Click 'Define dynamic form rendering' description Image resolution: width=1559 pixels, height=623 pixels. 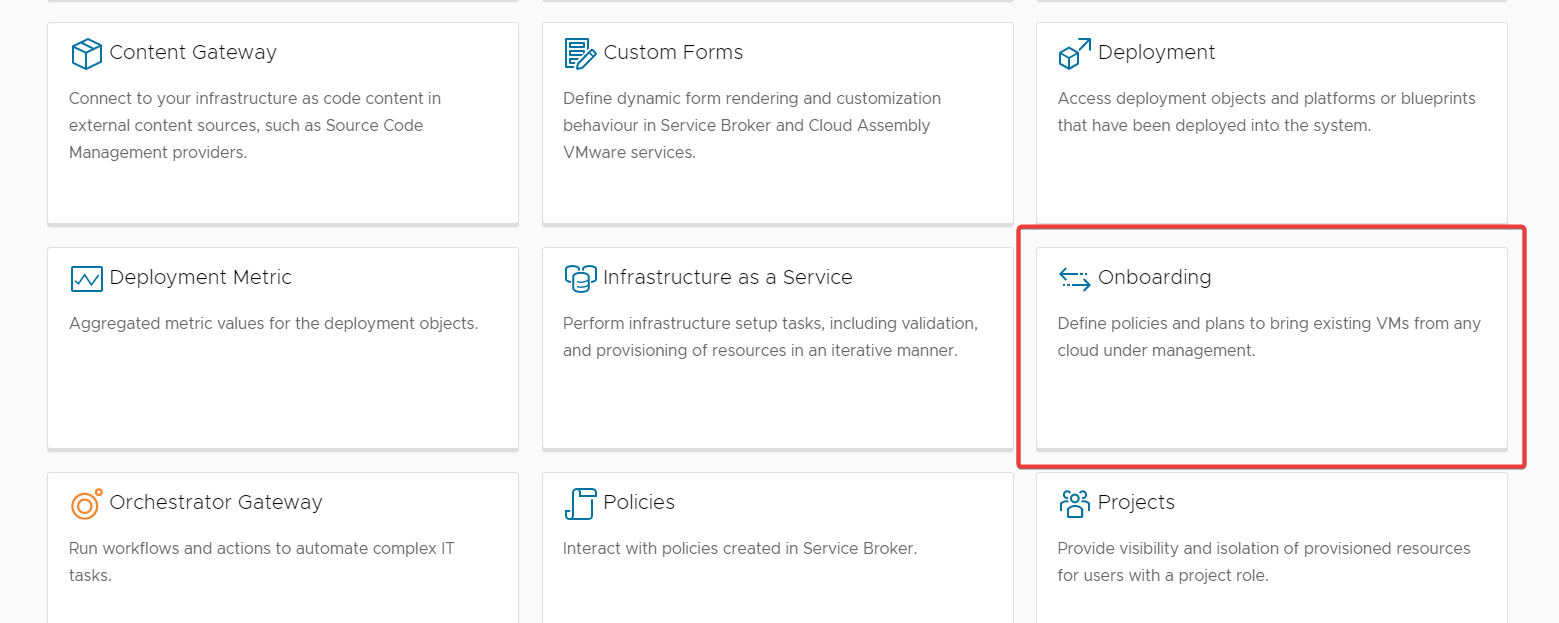[752, 125]
